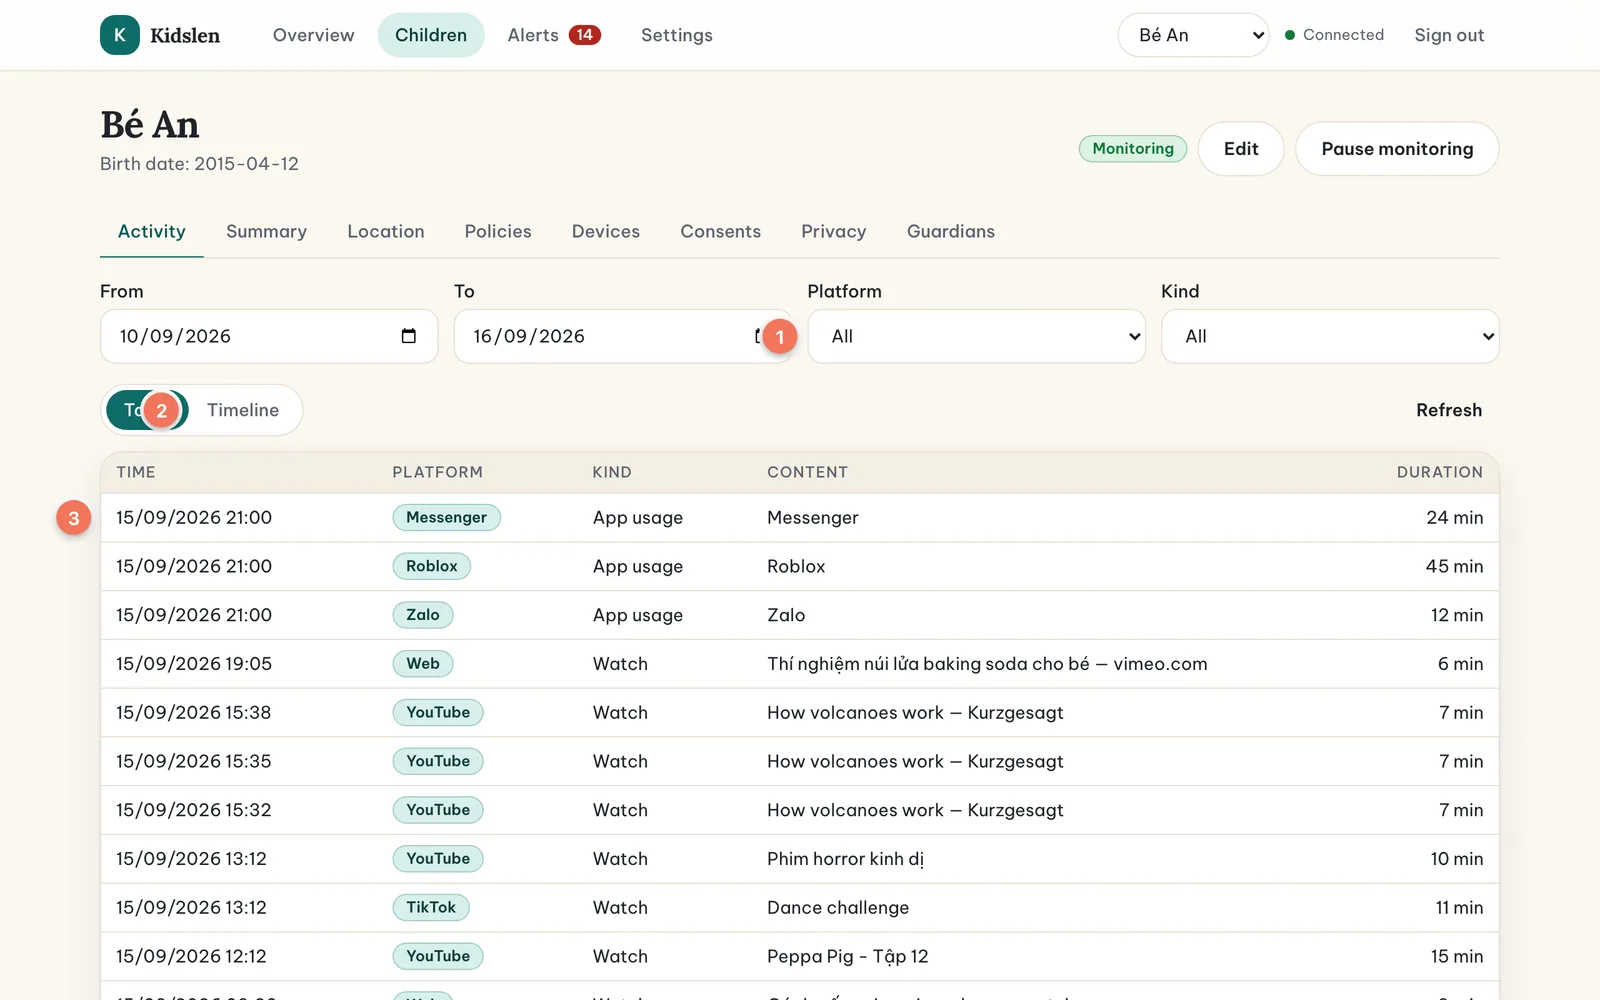
Task: Click the DURATION column header
Action: click(x=1440, y=472)
